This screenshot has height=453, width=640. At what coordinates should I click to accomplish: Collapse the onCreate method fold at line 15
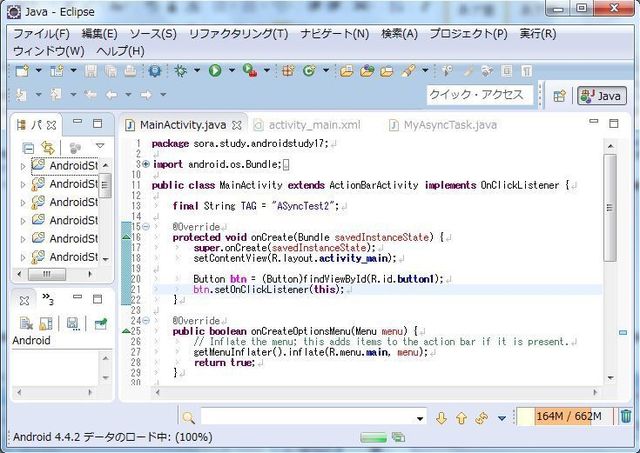tap(146, 226)
